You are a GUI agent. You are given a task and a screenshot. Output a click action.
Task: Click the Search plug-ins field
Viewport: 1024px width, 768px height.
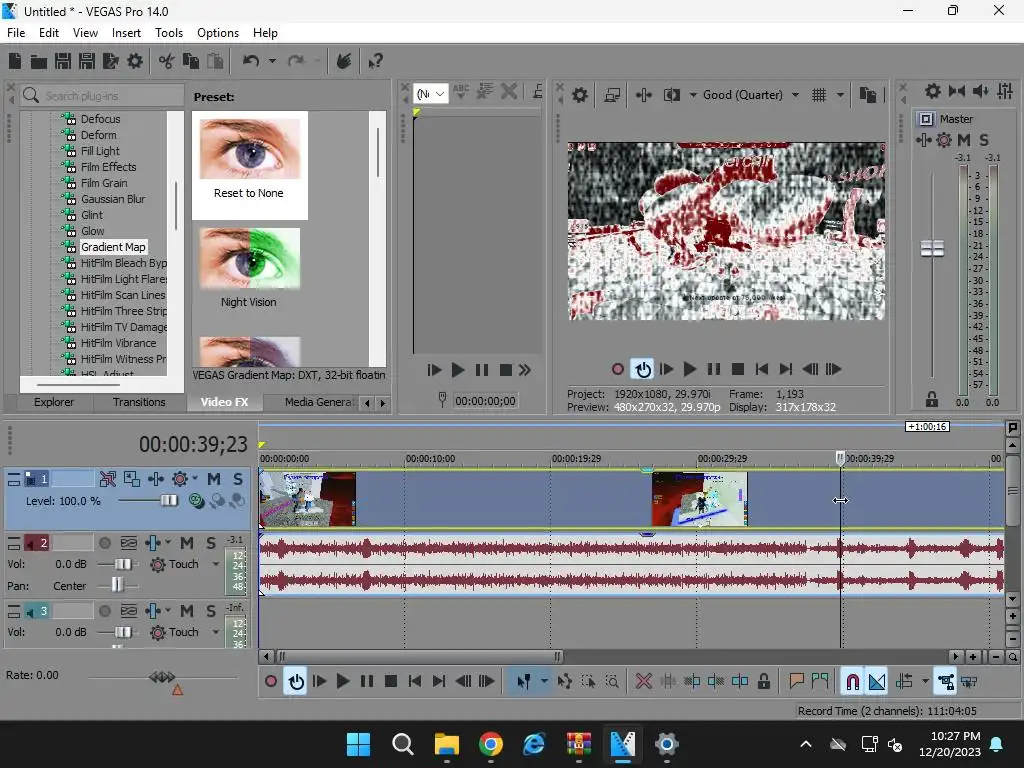point(102,95)
